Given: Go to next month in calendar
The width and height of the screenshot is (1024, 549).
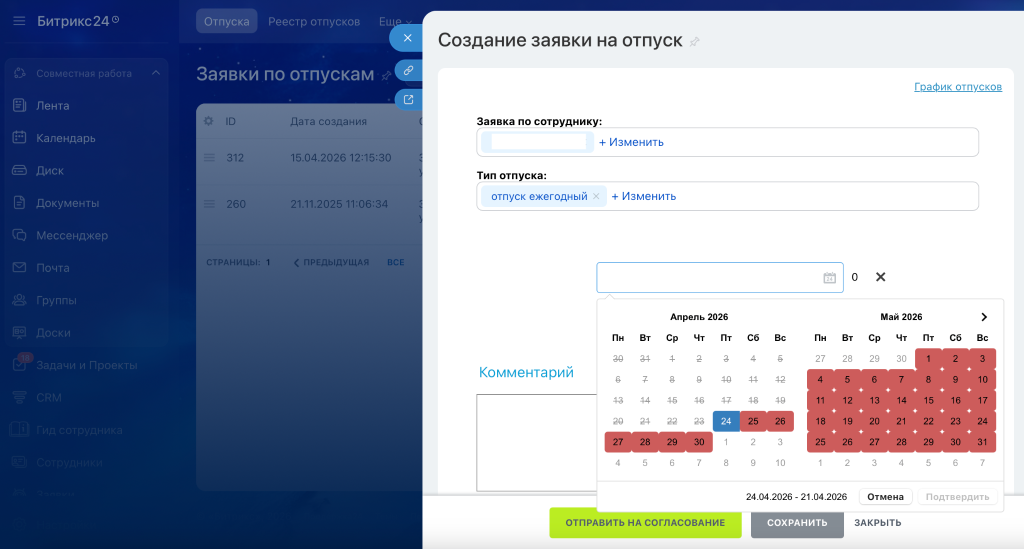Looking at the screenshot, I should pyautogui.click(x=984, y=317).
